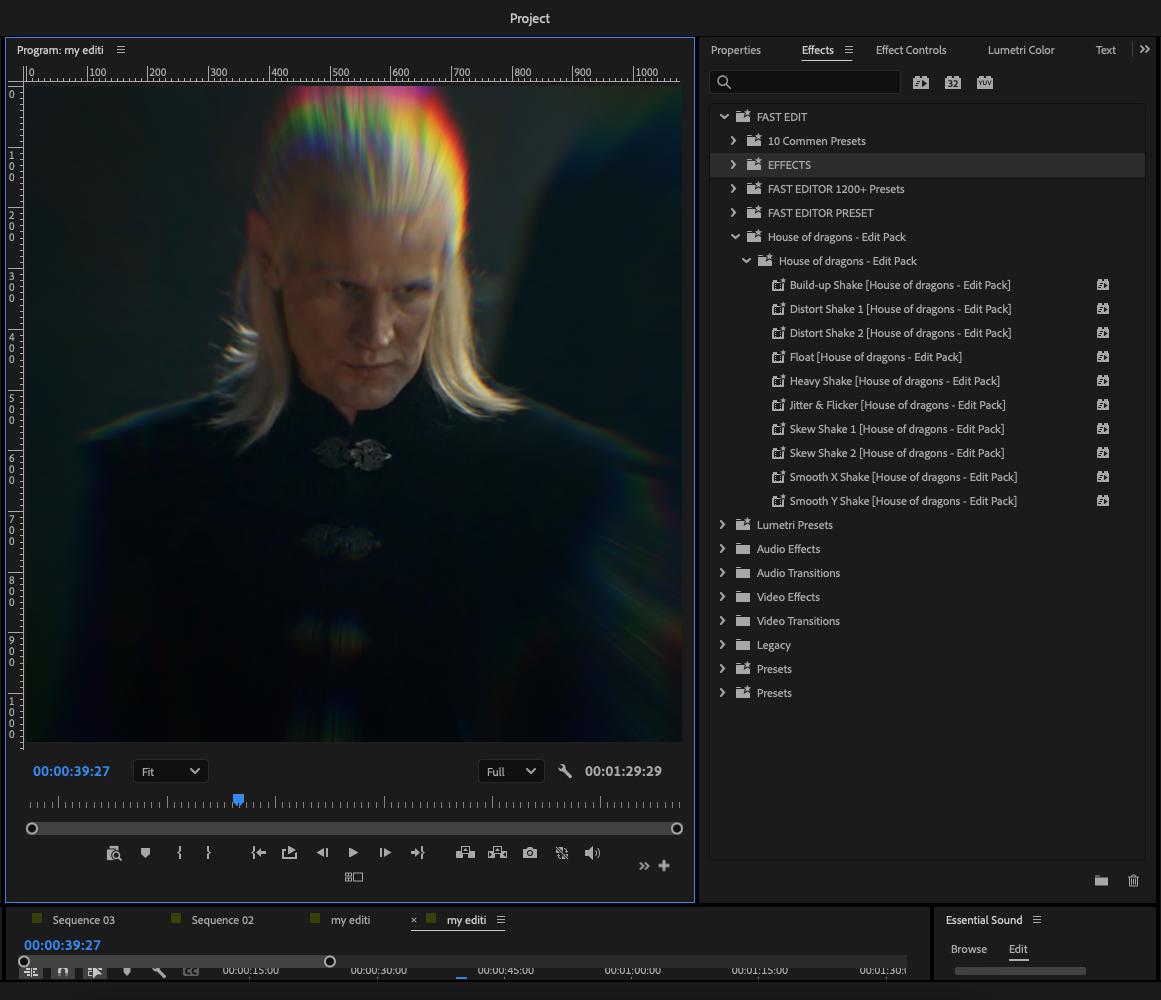The height and width of the screenshot is (1000, 1161).
Task: Open Program monitor settings wrench
Action: coord(565,771)
